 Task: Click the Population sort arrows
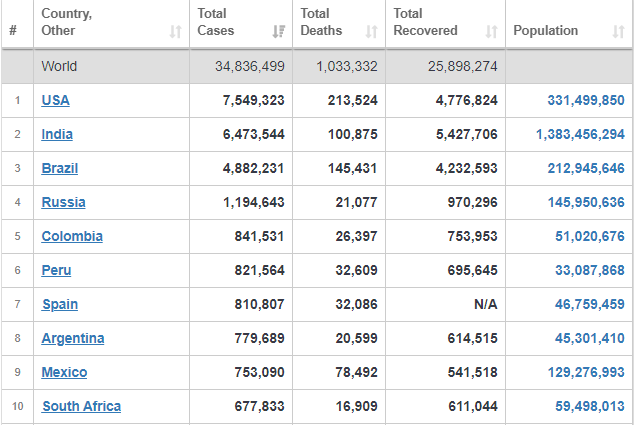pyautogui.click(x=618, y=31)
